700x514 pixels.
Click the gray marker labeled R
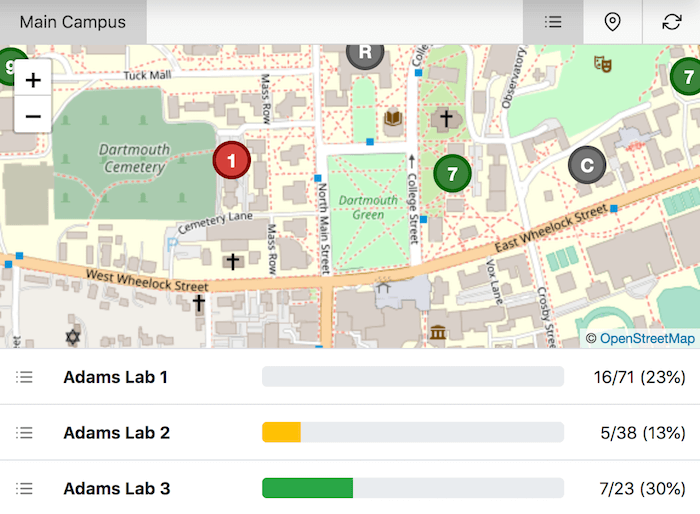(365, 53)
